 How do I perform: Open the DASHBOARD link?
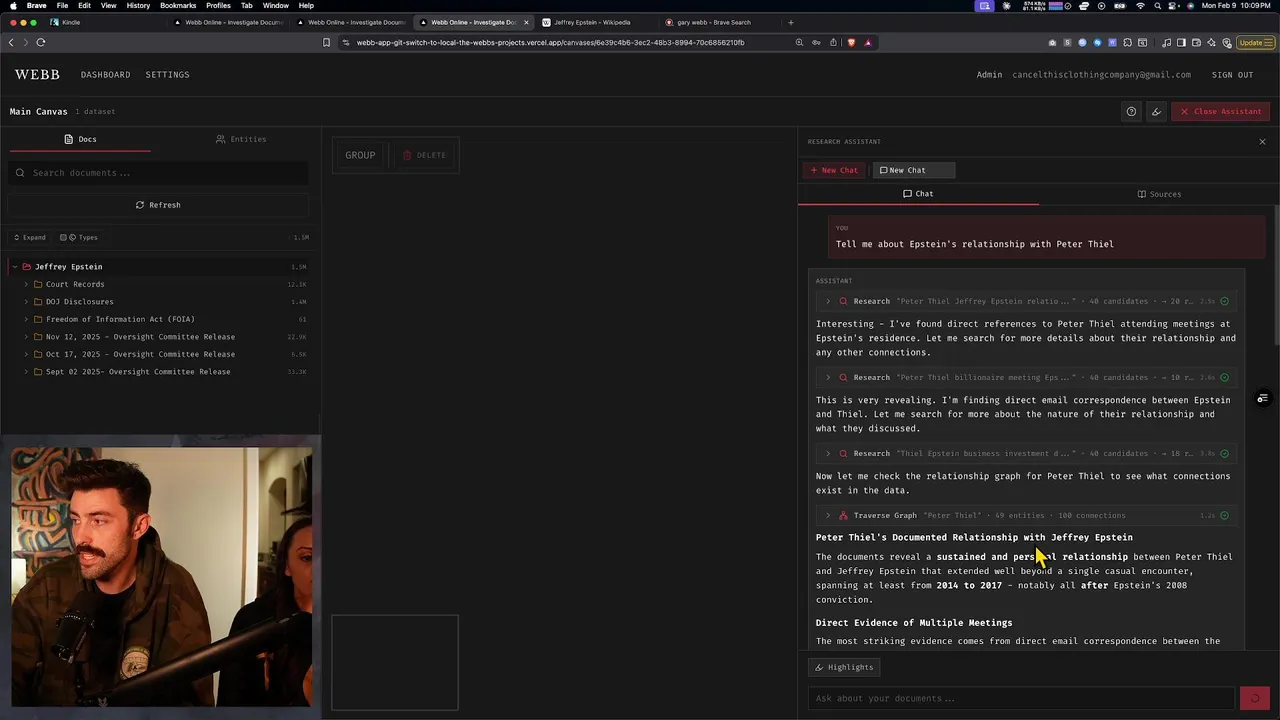pos(106,75)
